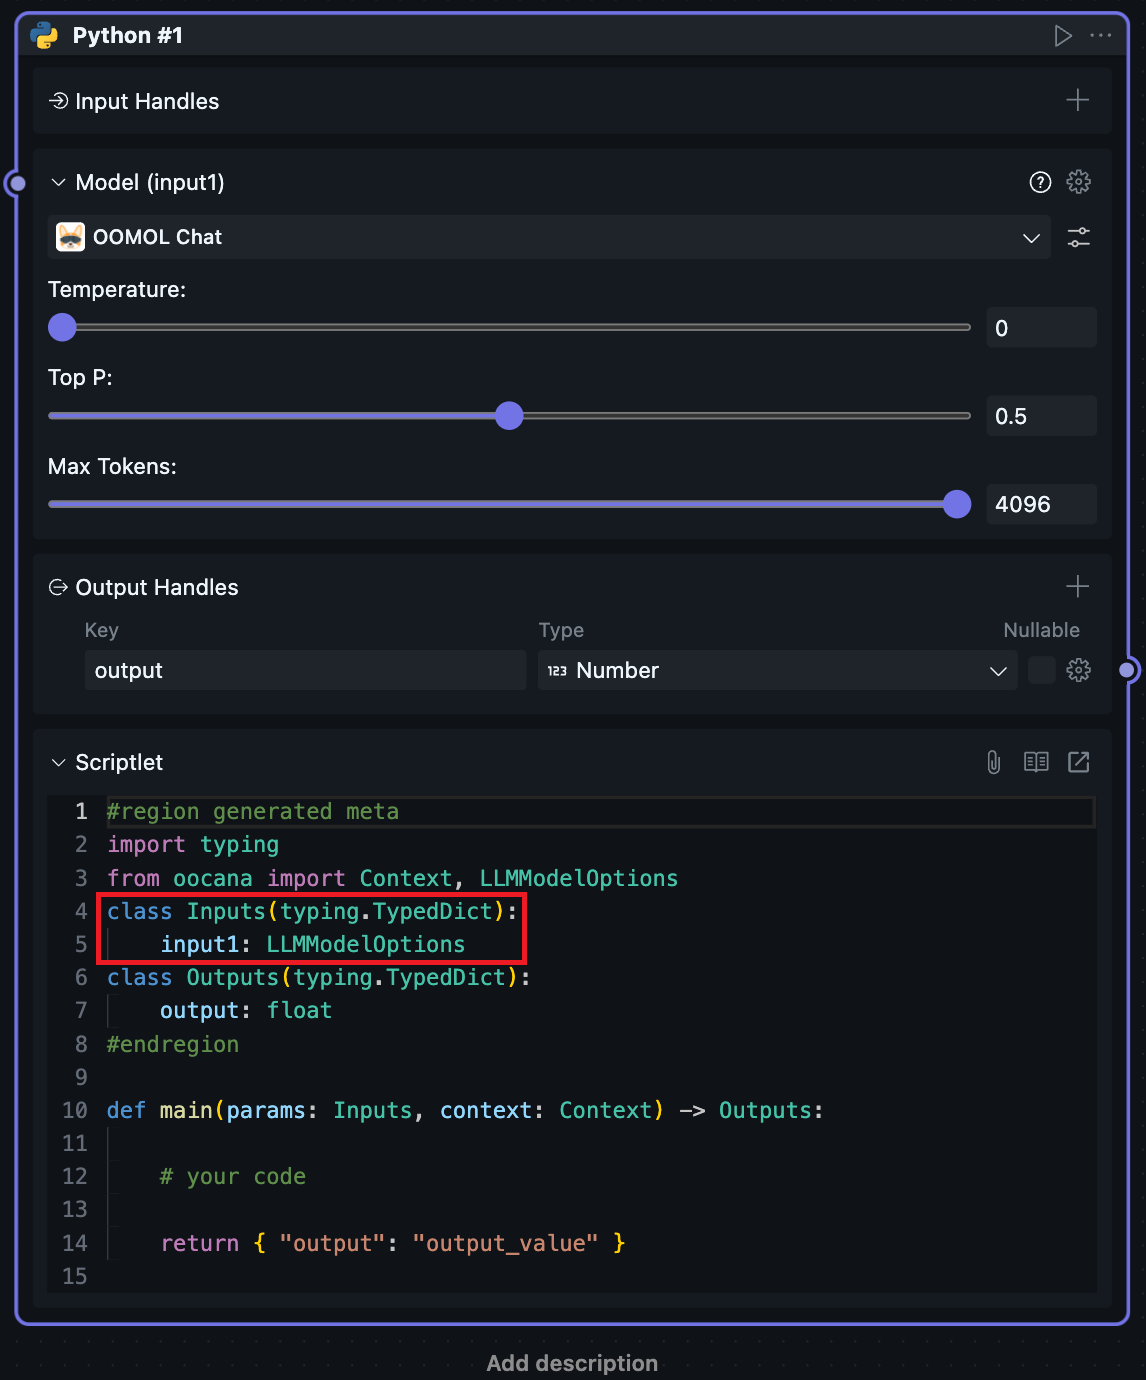Collapse the Scriptlet section
Image resolution: width=1146 pixels, height=1380 pixels.
coord(58,762)
